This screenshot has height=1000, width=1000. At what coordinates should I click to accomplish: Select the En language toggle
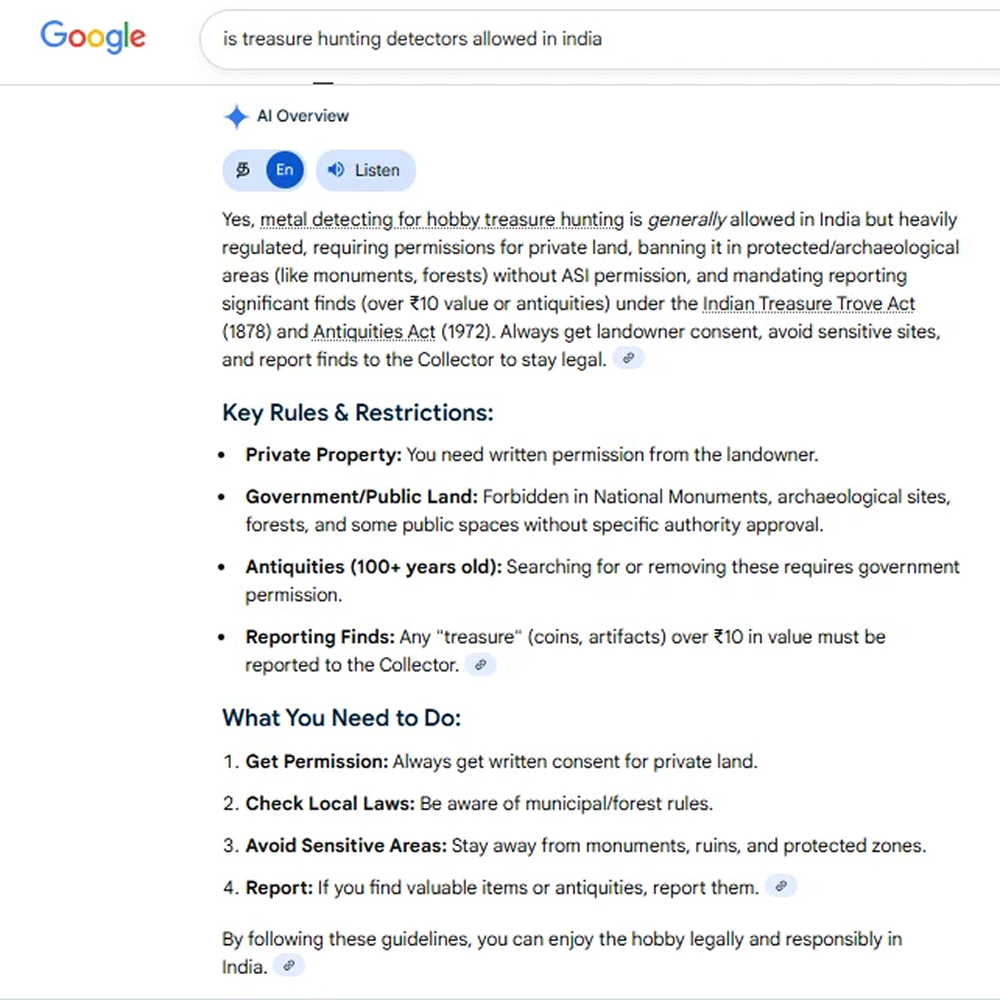pos(285,170)
